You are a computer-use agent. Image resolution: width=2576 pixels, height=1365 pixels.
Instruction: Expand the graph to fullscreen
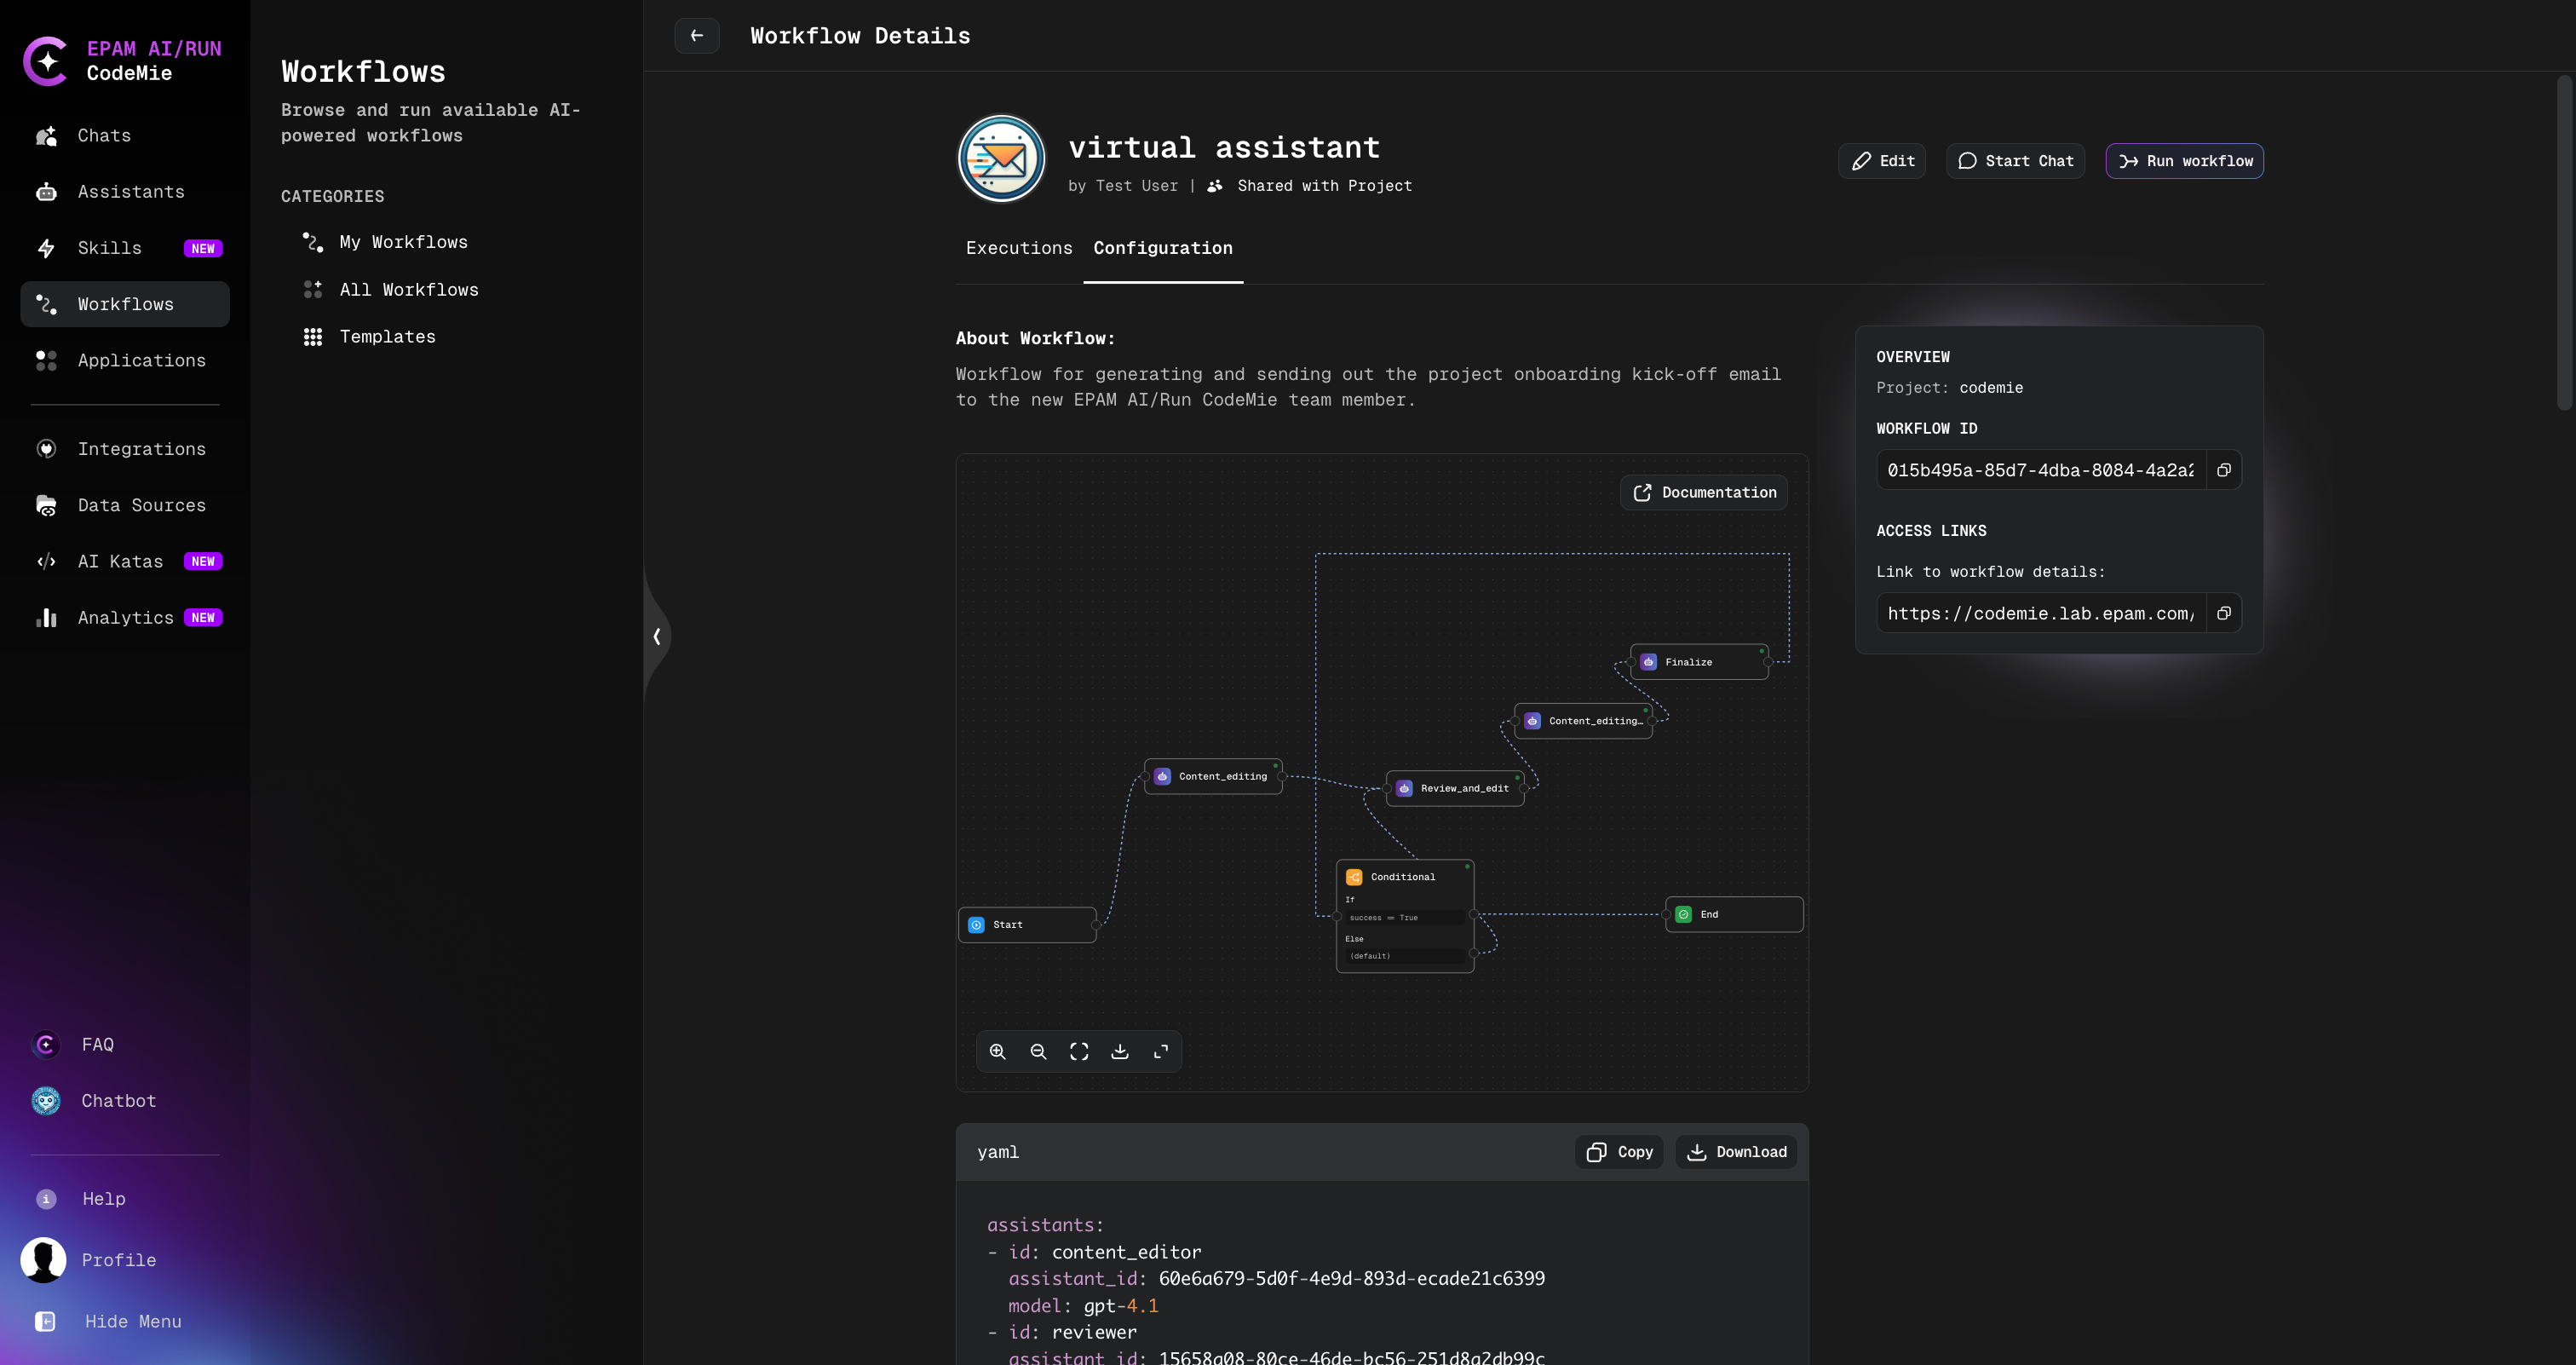[1161, 1051]
